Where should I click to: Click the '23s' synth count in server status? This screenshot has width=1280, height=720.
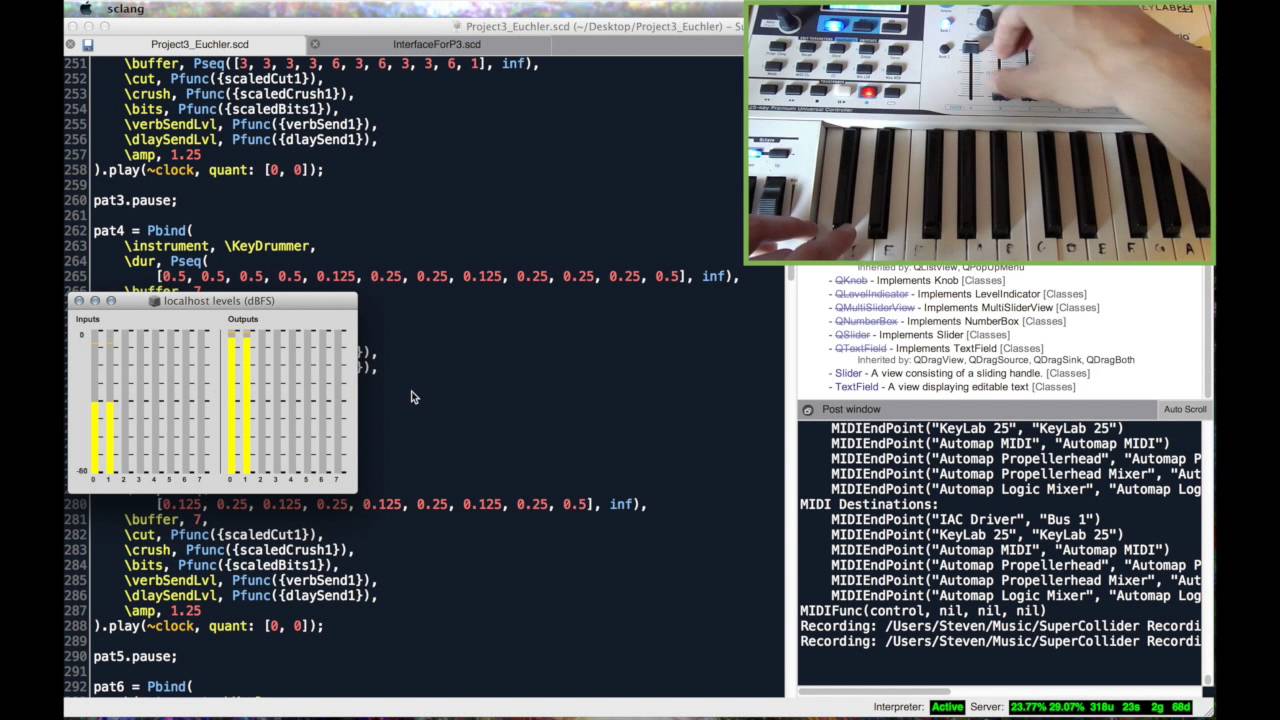1131,707
